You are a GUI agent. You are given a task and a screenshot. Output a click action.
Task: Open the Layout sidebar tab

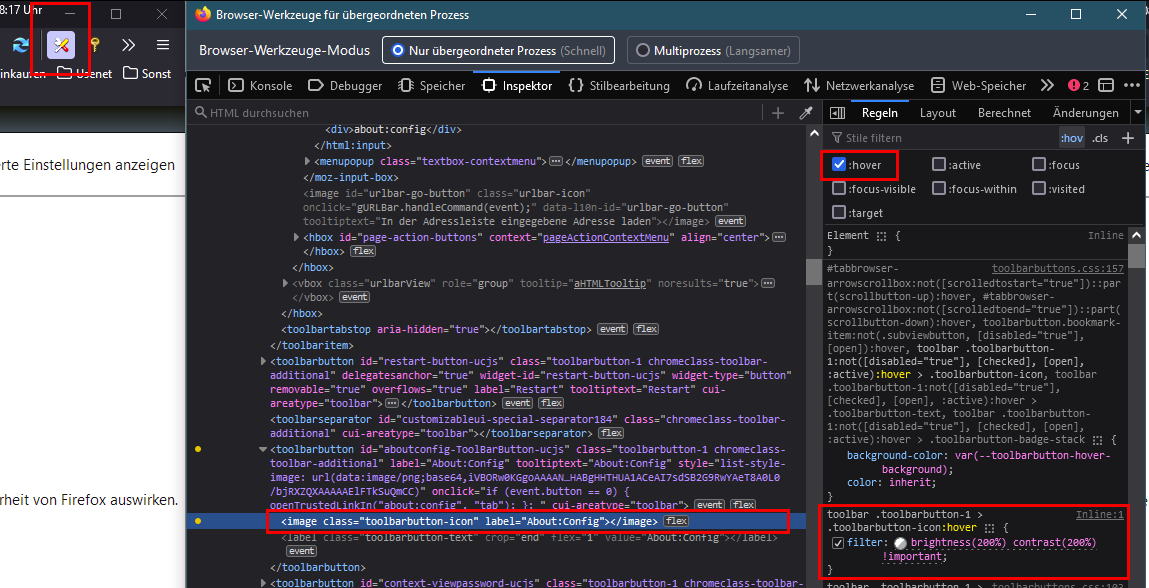[x=938, y=113]
